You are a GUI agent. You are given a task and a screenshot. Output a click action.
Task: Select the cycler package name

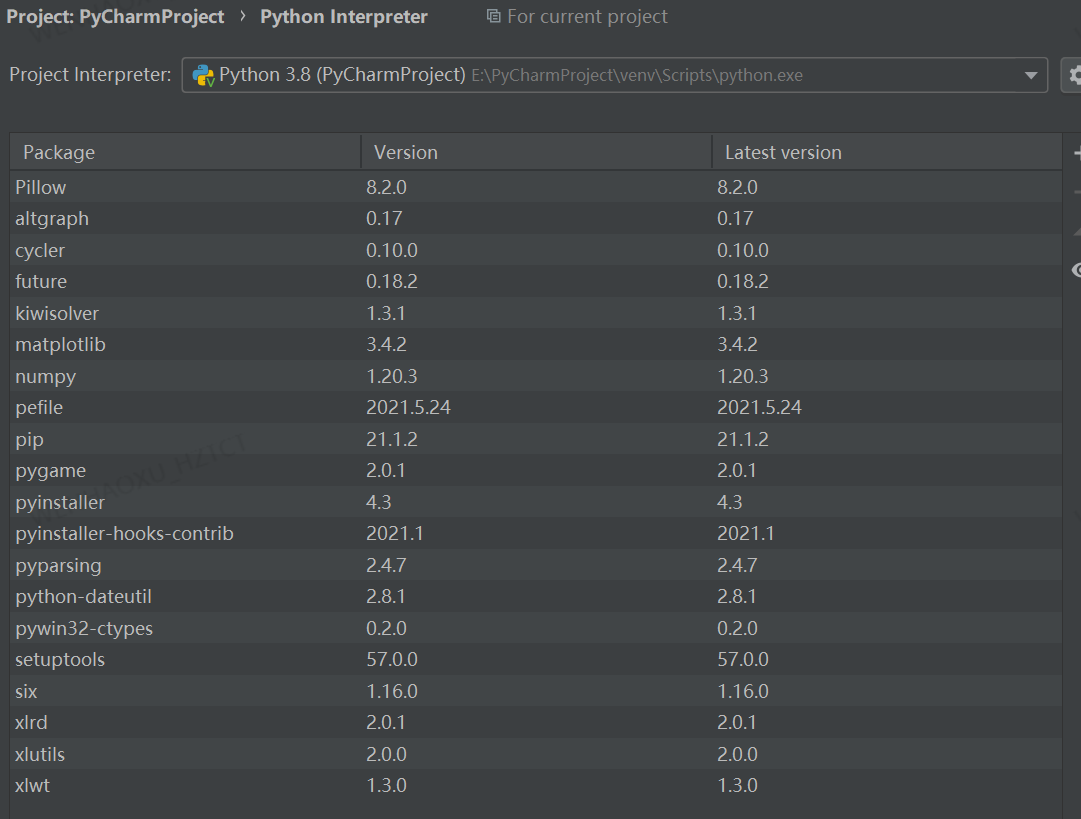click(x=40, y=250)
